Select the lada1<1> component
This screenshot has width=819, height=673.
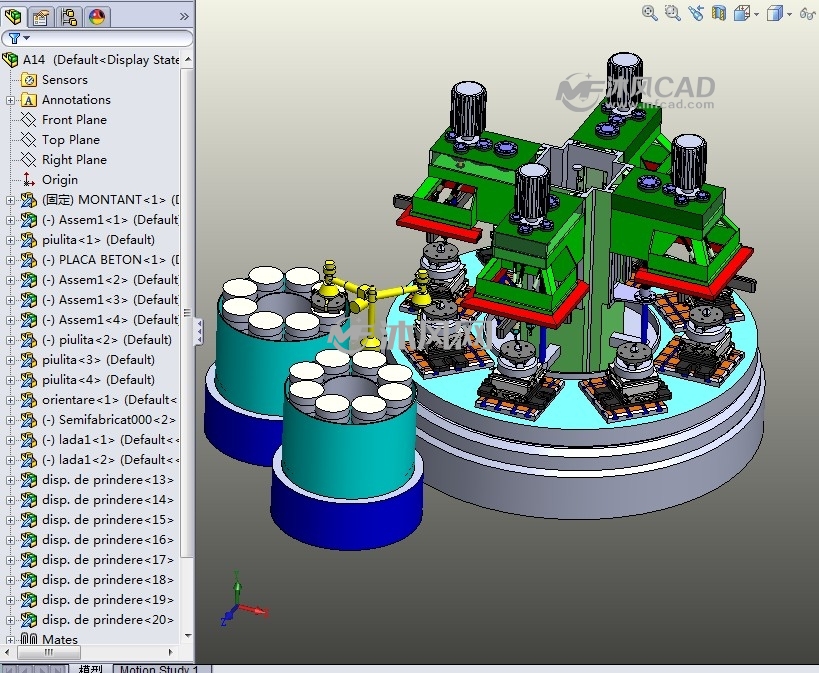(110, 440)
